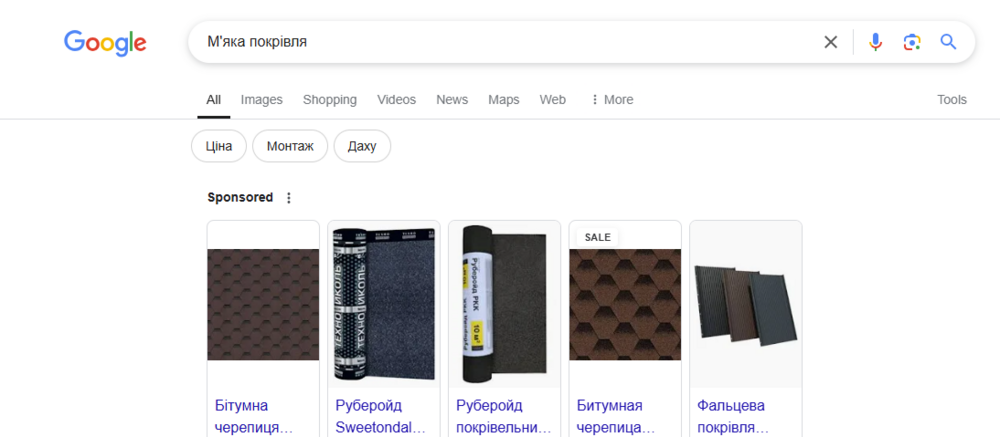Click the SALE Битумная черепица thumbnail
This screenshot has height=437, width=1000.
click(625, 304)
